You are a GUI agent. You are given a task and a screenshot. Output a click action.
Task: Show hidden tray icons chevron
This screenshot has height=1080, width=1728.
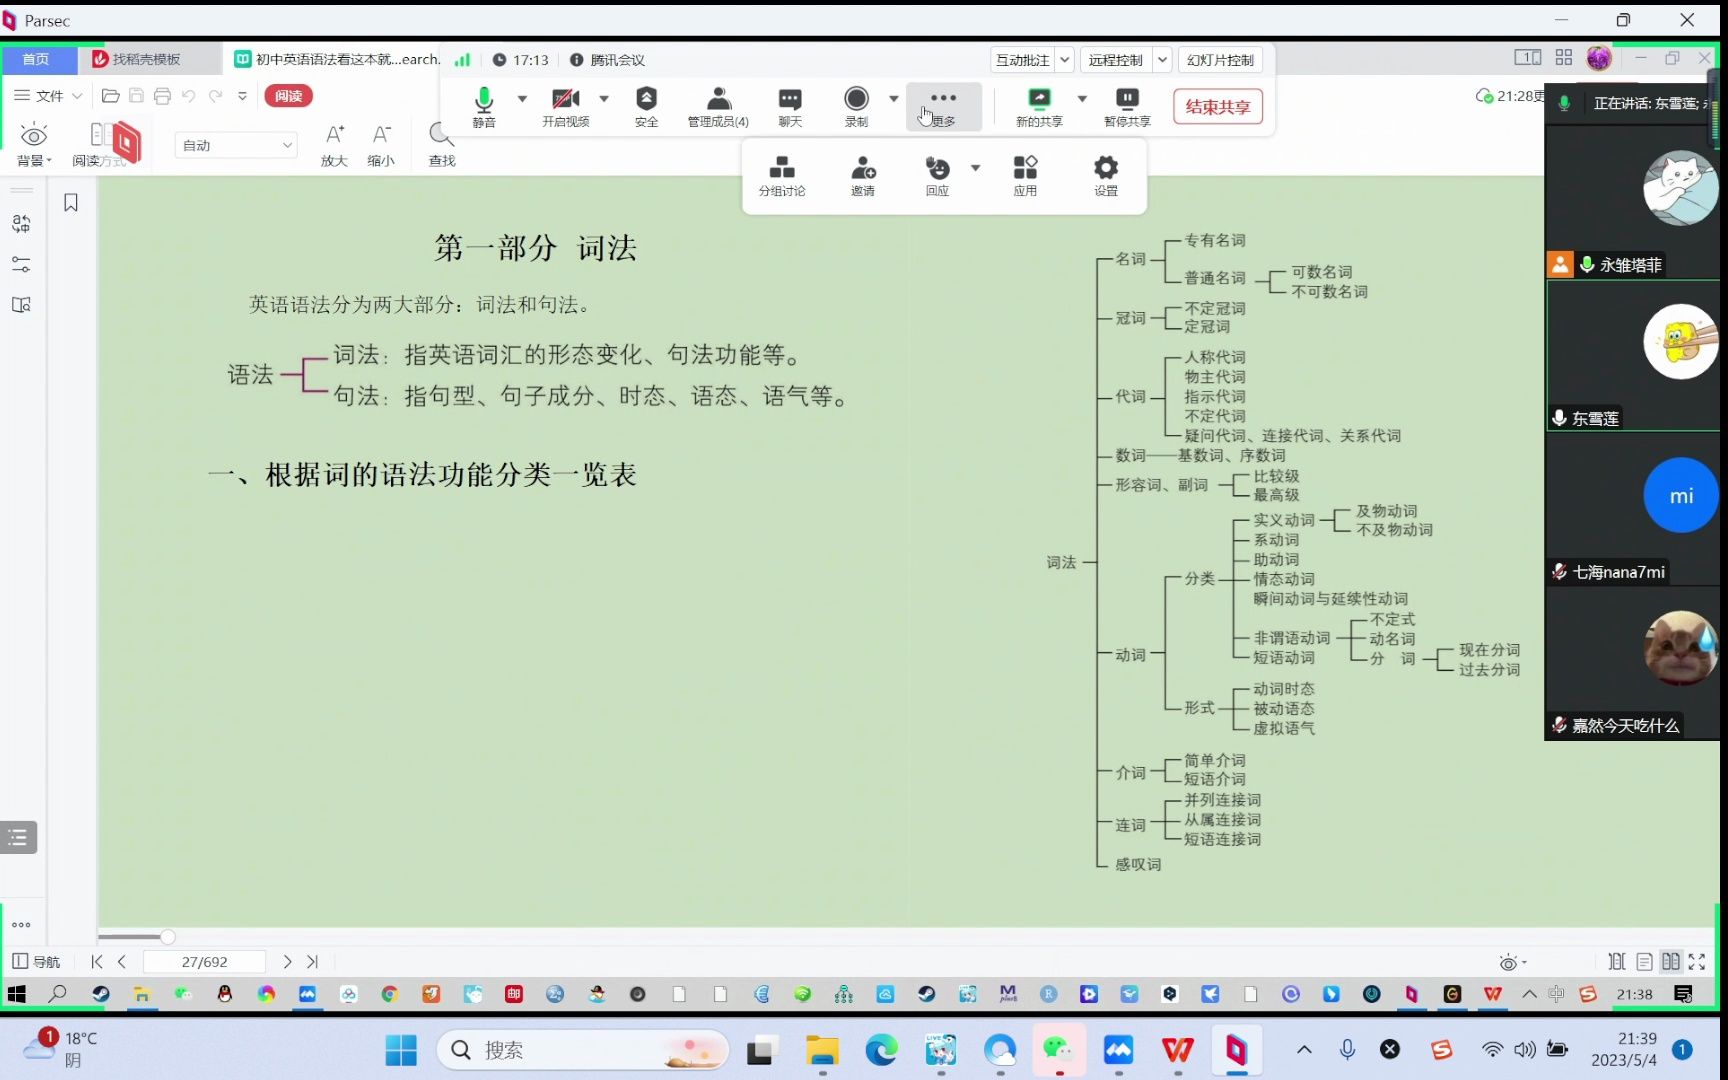[x=1304, y=1050]
